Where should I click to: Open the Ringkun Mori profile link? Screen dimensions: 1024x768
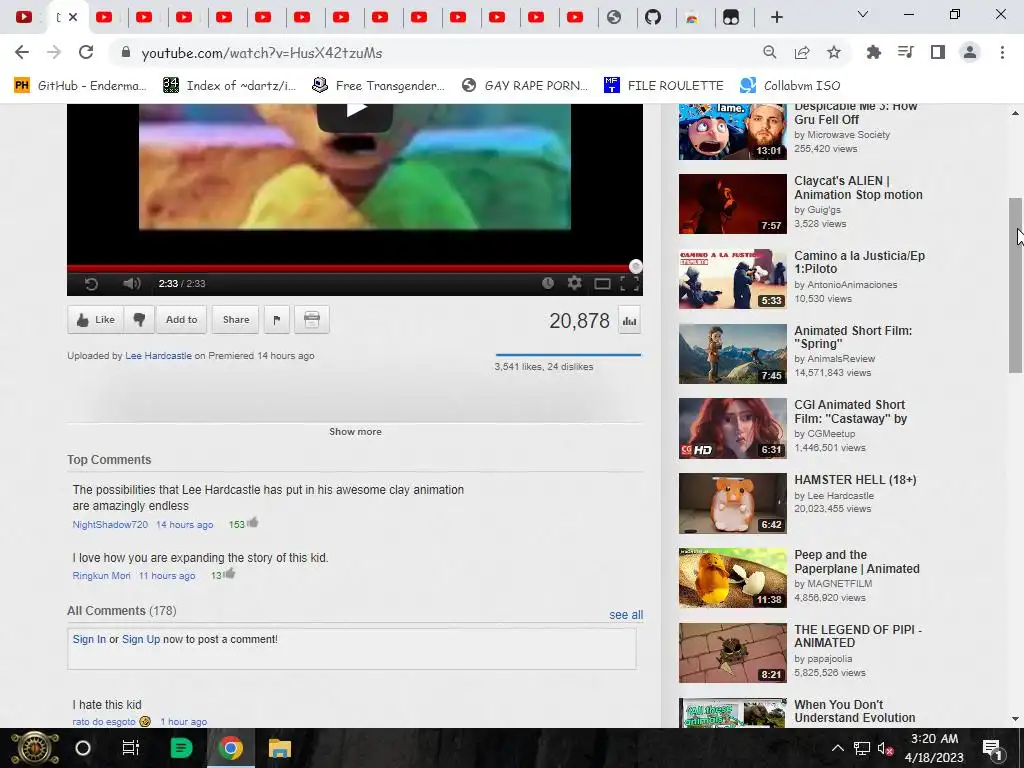pyautogui.click(x=101, y=575)
